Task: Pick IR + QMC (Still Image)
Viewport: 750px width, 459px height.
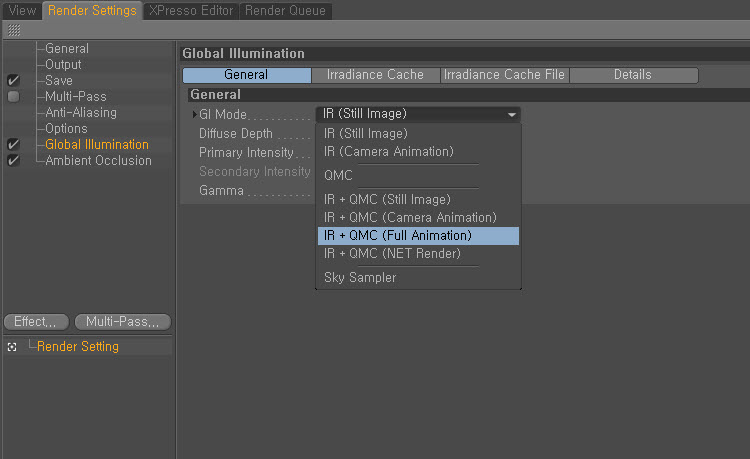Action: 418,199
